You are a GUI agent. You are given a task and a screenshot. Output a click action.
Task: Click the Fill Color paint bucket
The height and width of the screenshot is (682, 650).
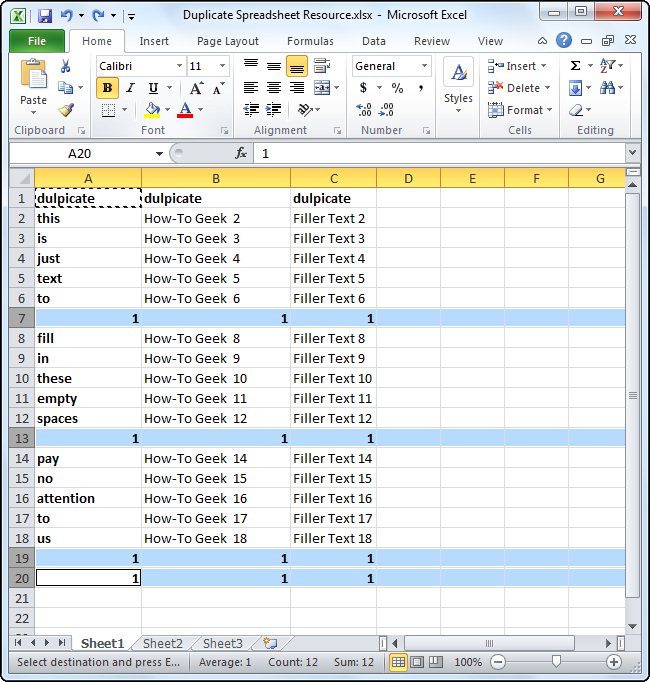[152, 110]
